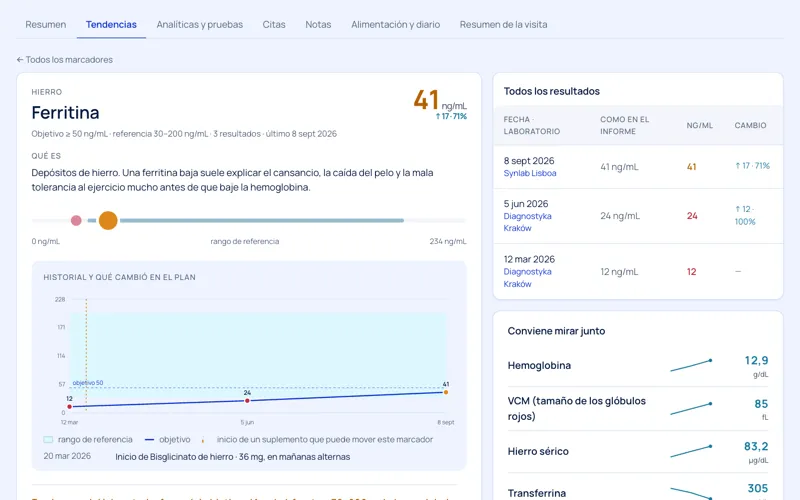This screenshot has height=500, width=800.
Task: Open the Synlab Lisboa laboratory link
Action: (530, 173)
